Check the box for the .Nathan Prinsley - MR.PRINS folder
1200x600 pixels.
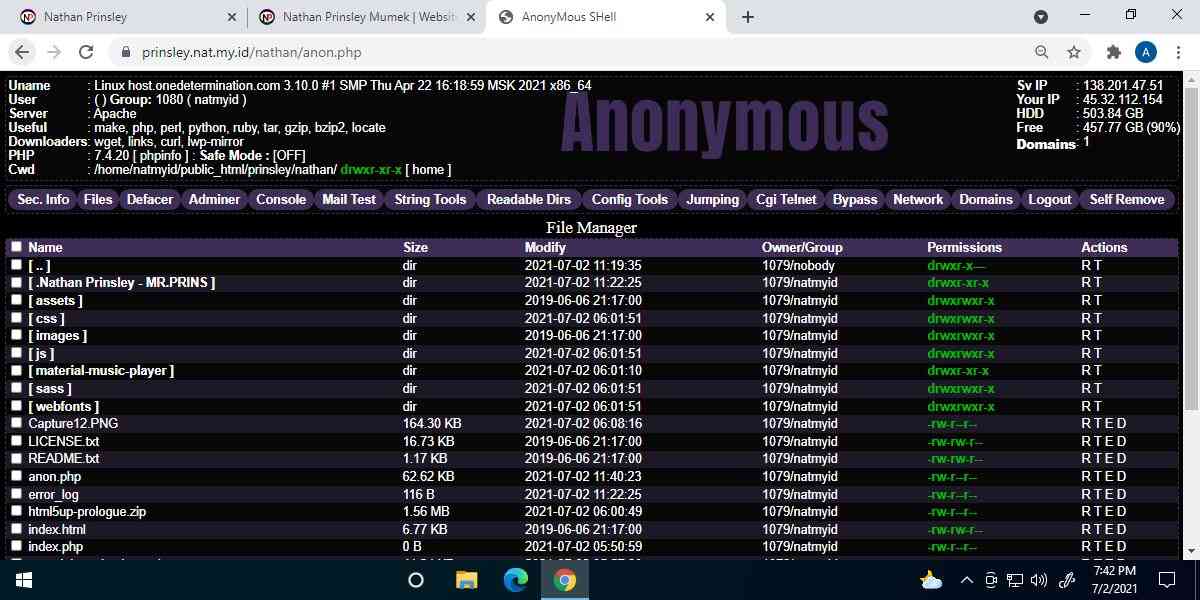coord(16,283)
